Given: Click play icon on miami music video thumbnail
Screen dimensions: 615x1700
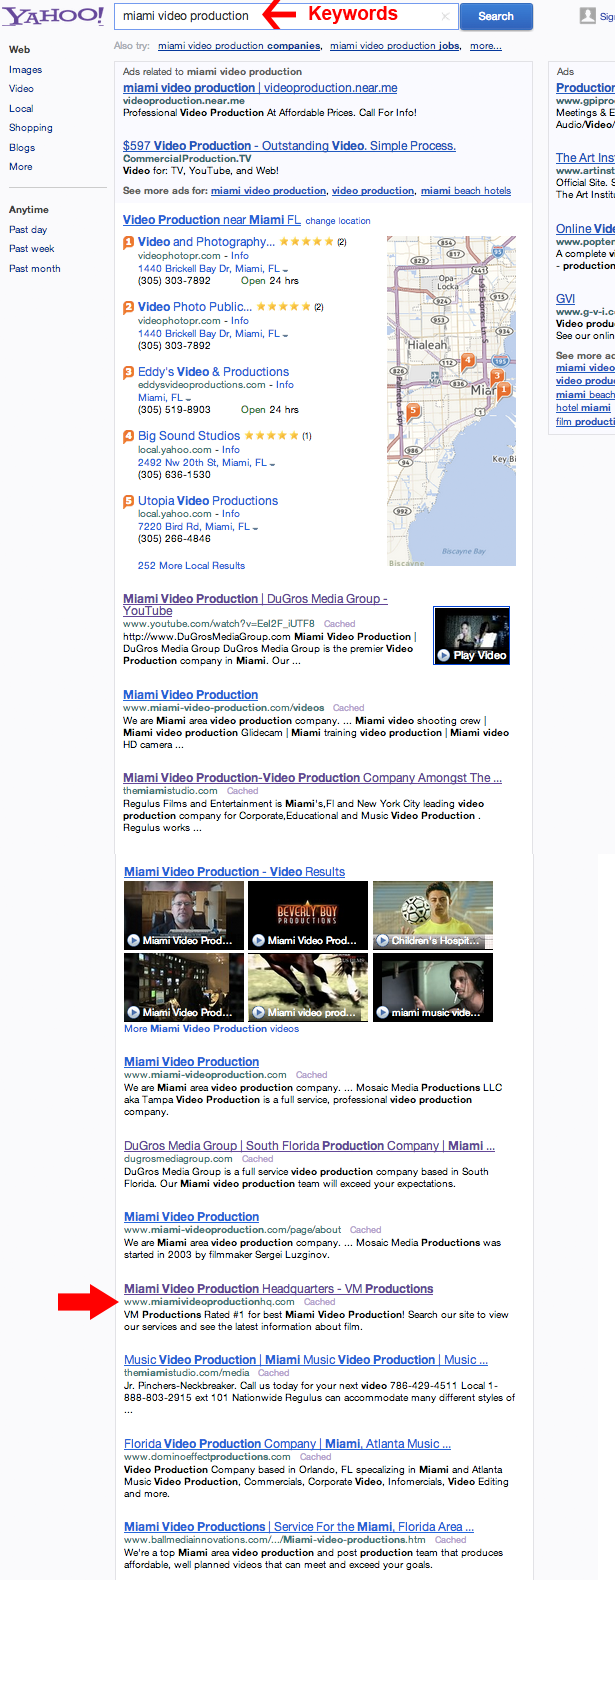Looking at the screenshot, I should pos(382,1012).
